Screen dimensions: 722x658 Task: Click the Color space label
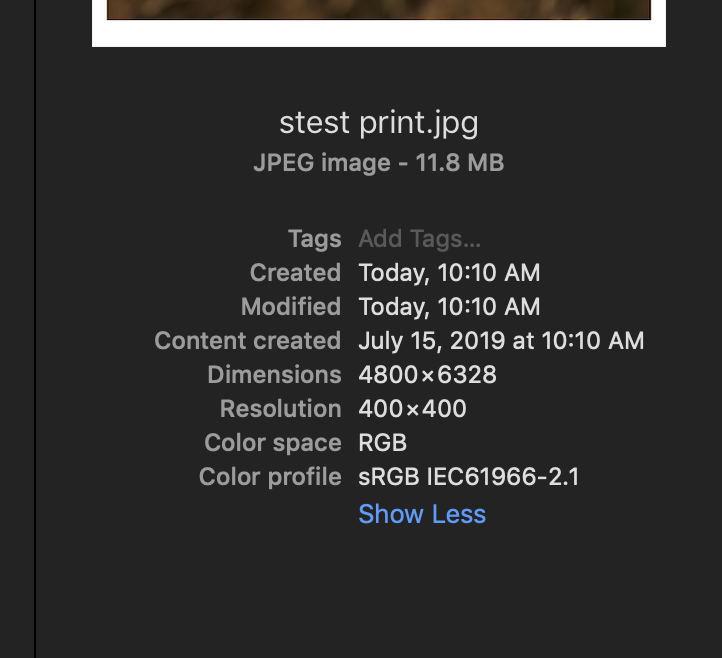point(272,443)
